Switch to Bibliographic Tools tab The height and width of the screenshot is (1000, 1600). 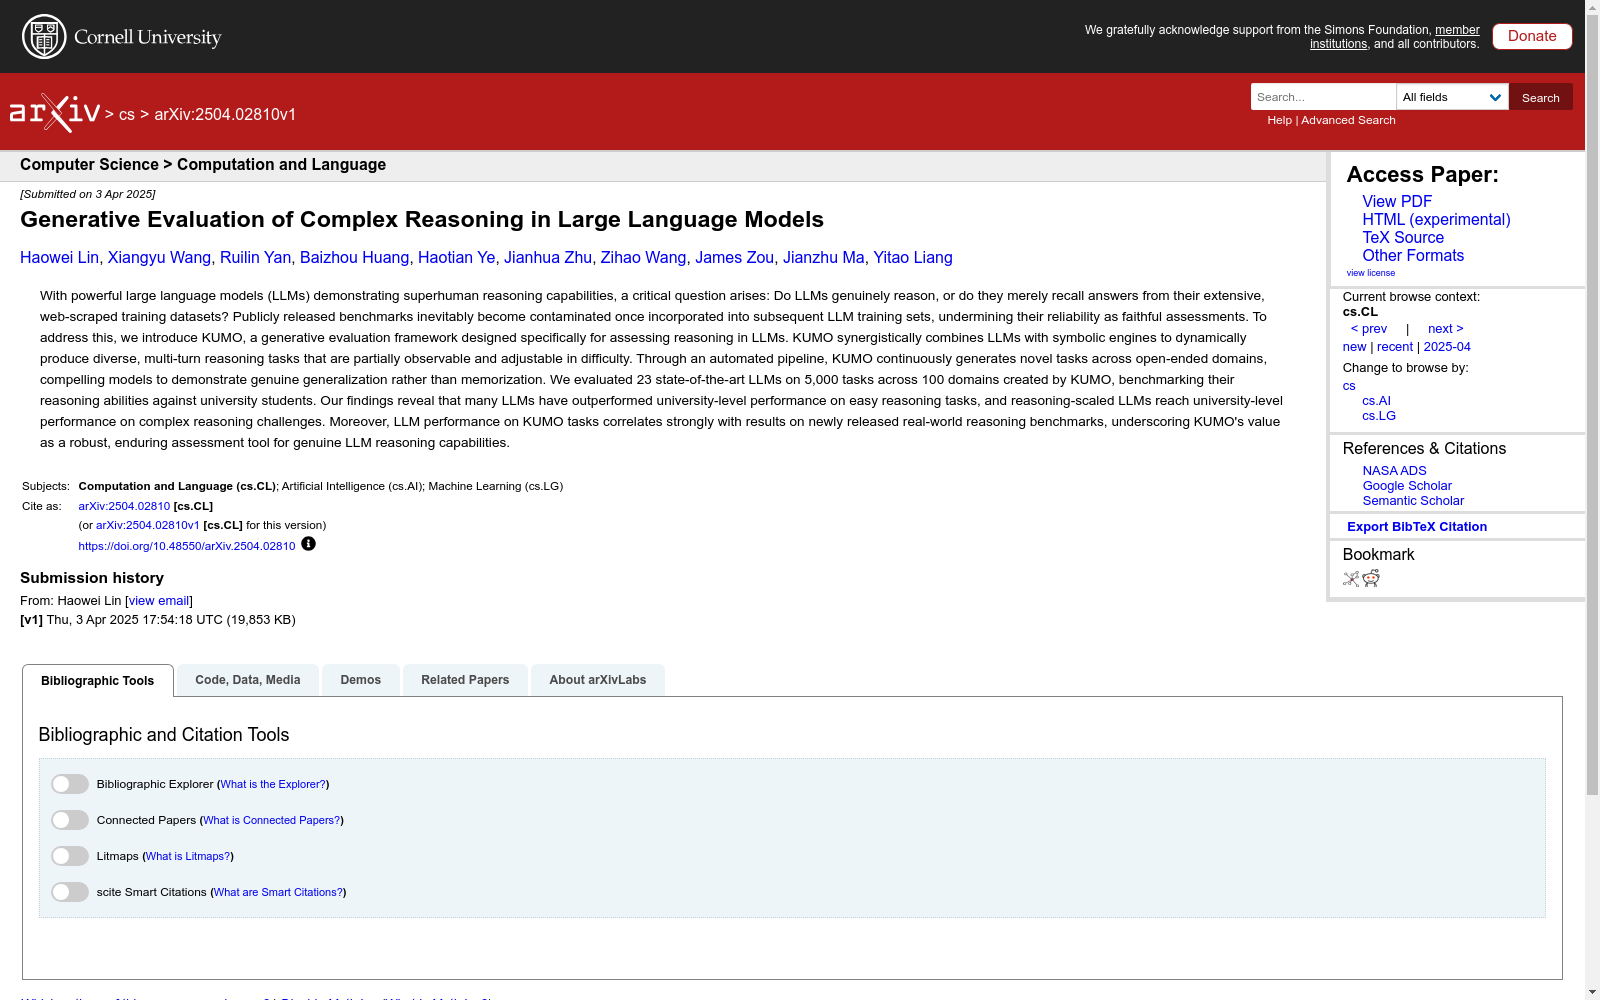point(98,681)
